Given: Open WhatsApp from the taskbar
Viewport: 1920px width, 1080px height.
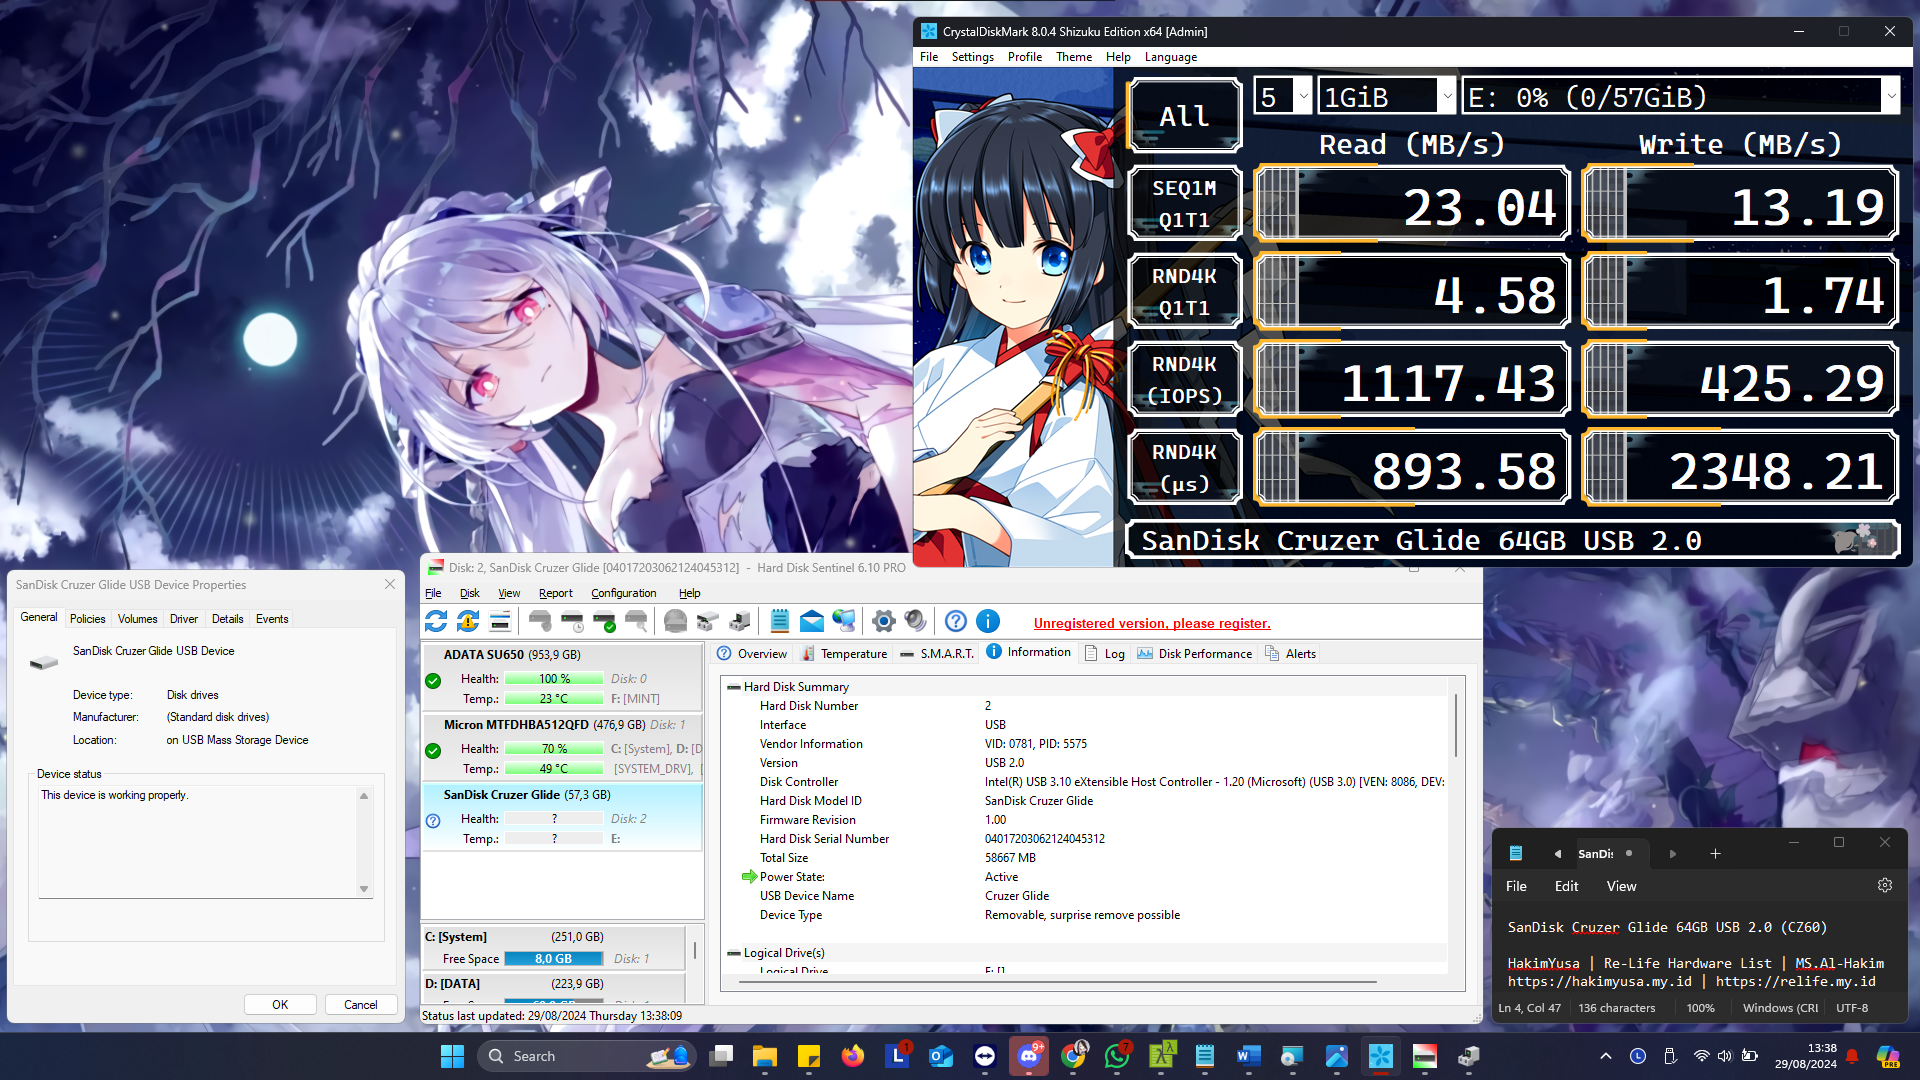Looking at the screenshot, I should [1117, 1056].
